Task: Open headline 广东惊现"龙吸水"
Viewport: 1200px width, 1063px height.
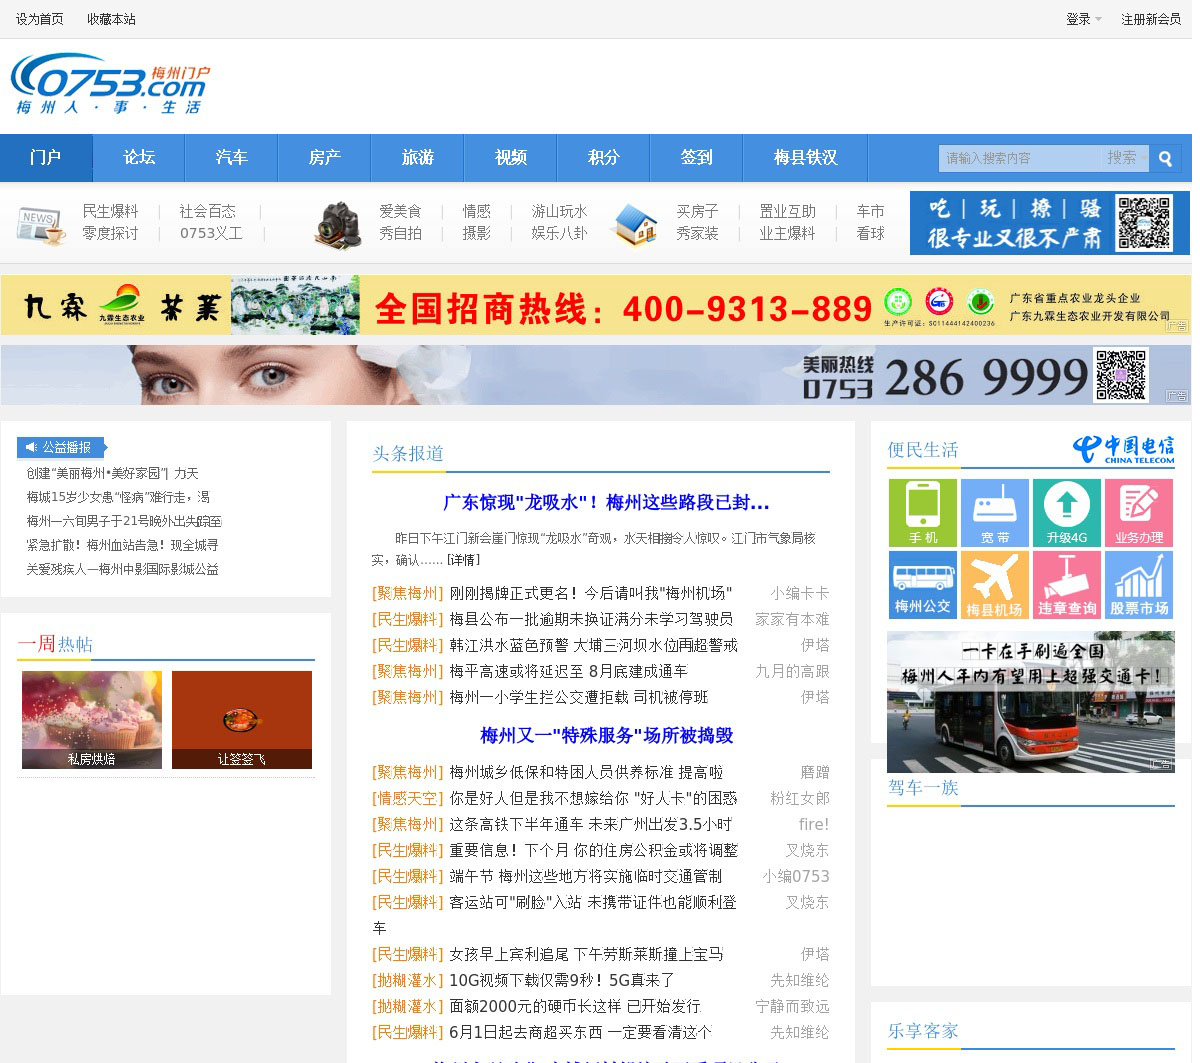Action: [x=606, y=502]
